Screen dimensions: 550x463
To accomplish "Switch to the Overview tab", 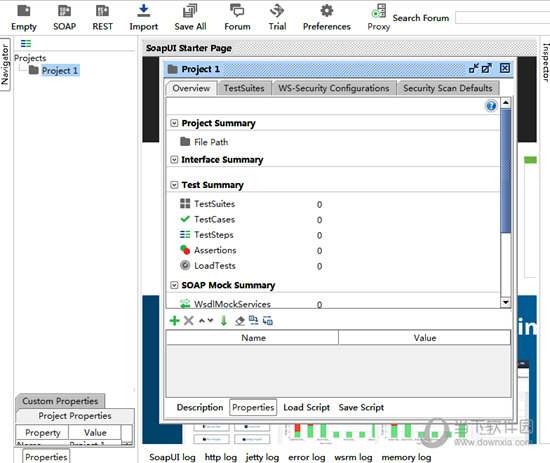I will (x=191, y=88).
